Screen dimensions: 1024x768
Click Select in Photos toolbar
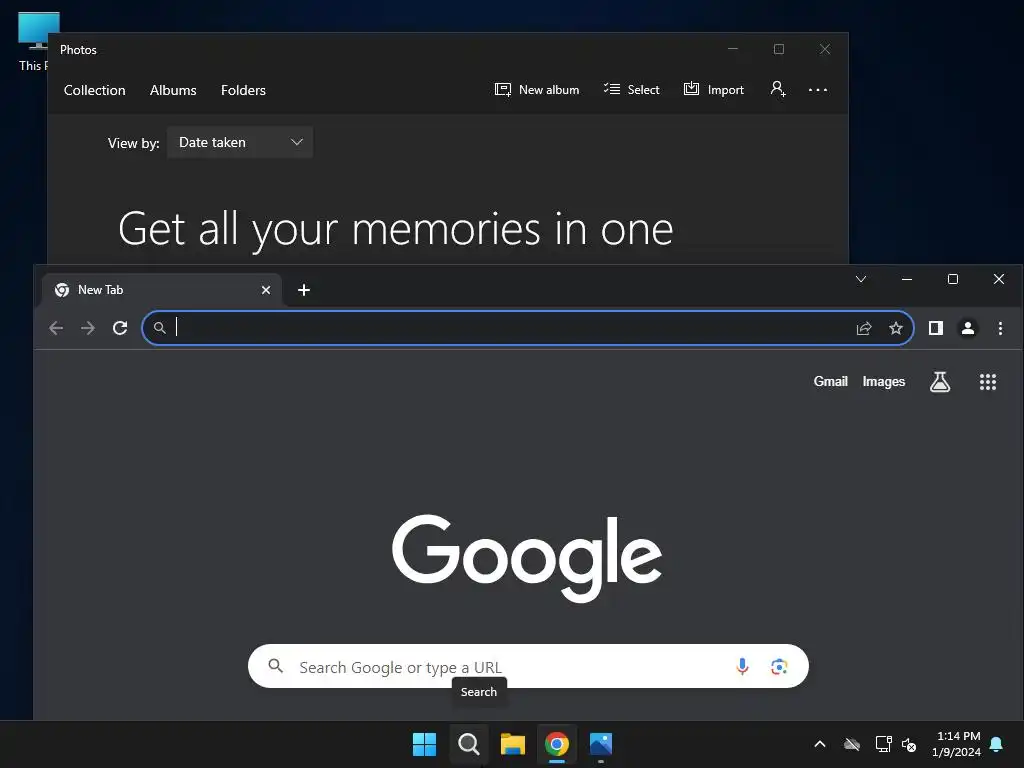pyautogui.click(x=632, y=89)
